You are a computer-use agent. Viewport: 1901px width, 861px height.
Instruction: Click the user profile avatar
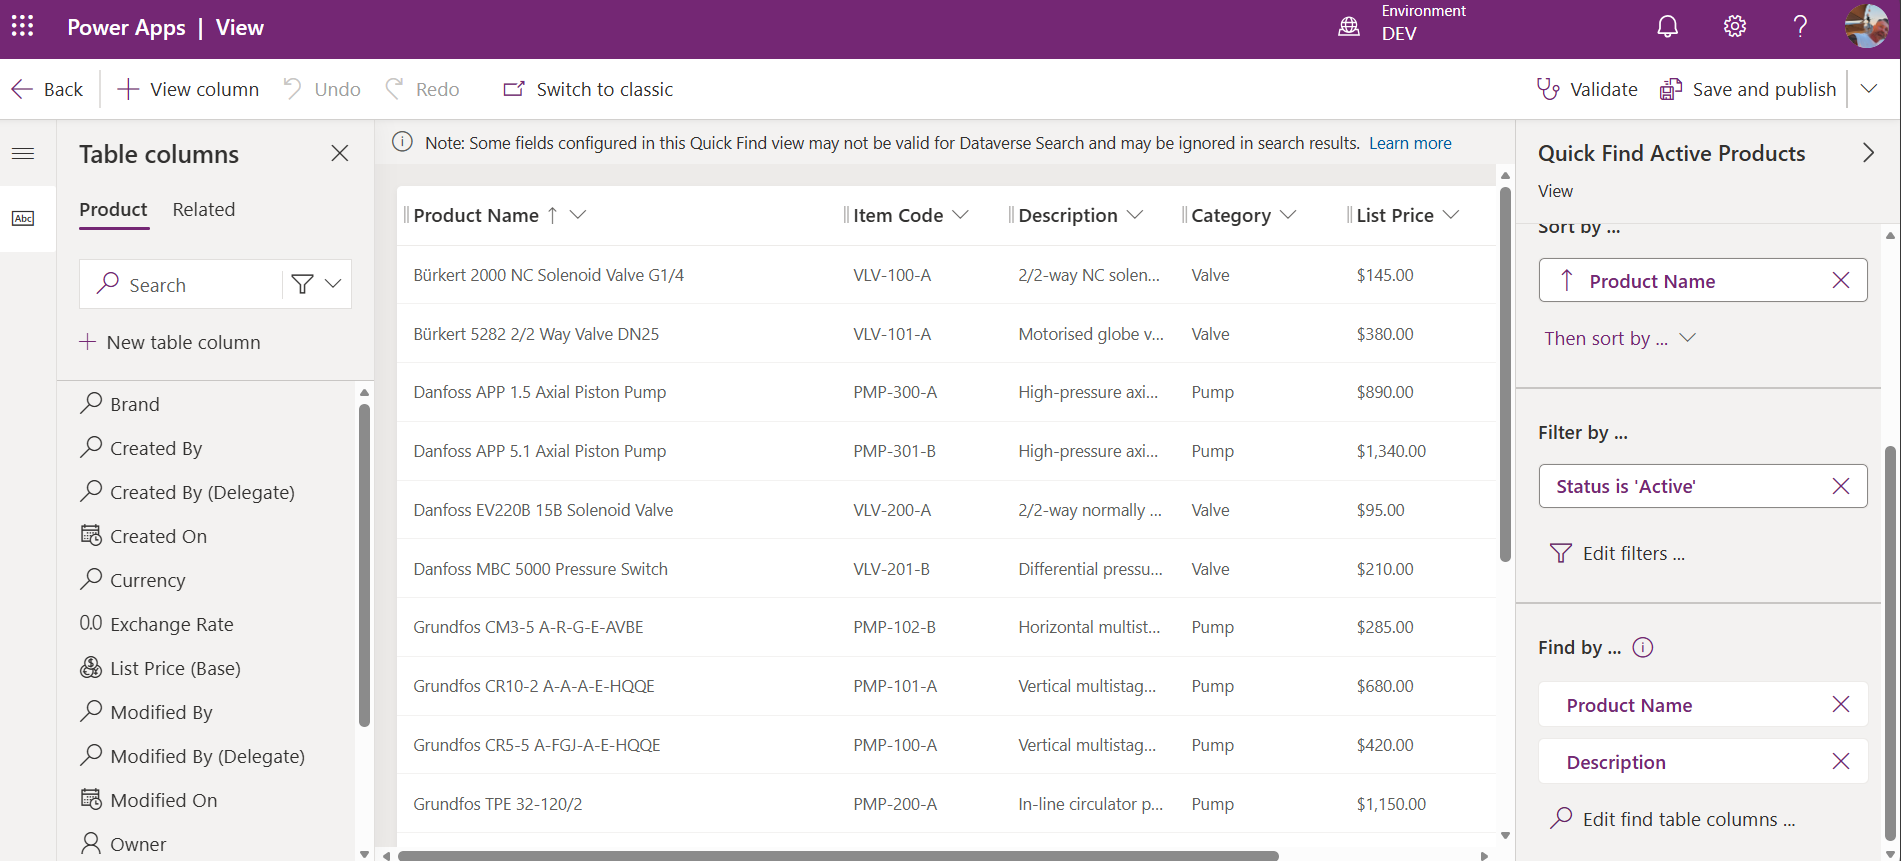(1867, 27)
